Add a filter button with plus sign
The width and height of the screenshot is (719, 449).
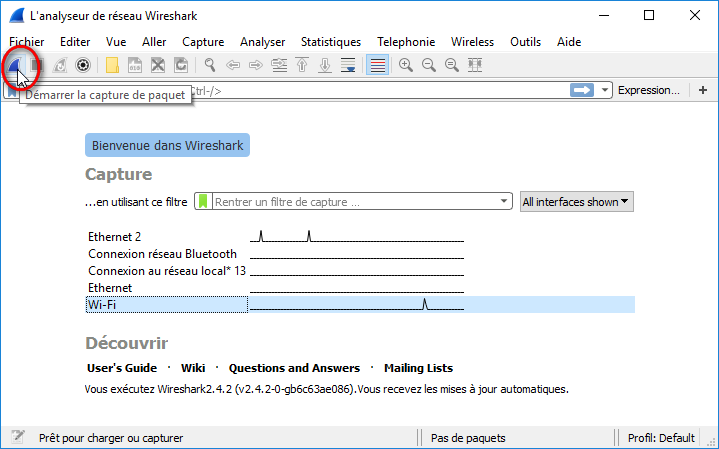pyautogui.click(x=703, y=90)
